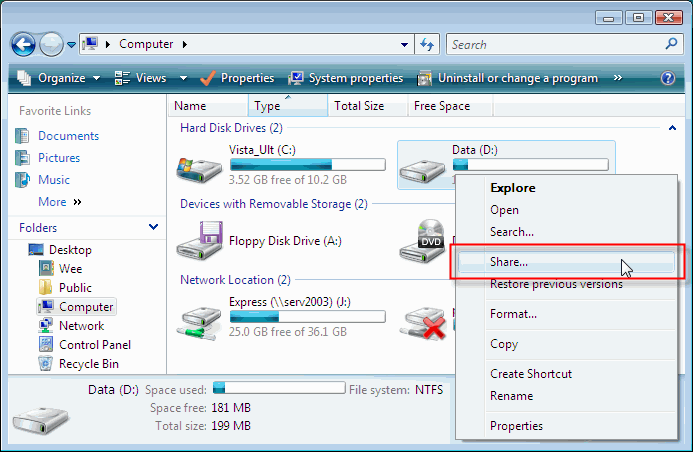Click the Music icon in Favorite Links

click(x=22, y=180)
